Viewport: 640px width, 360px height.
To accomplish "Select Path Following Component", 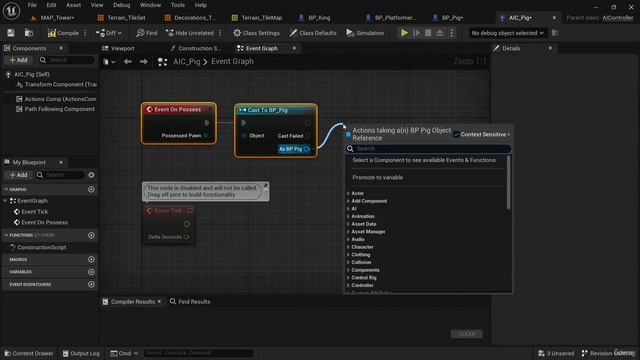I will coord(55,109).
